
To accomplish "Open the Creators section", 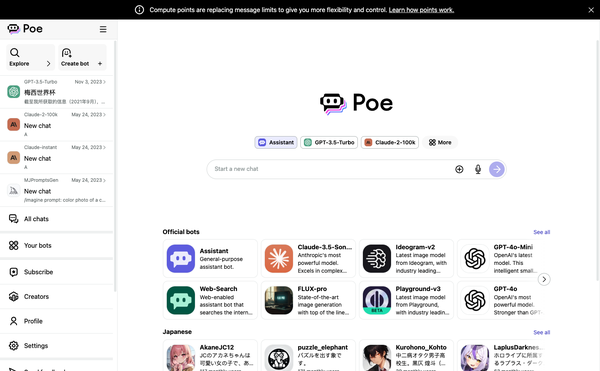I will [57, 296].
